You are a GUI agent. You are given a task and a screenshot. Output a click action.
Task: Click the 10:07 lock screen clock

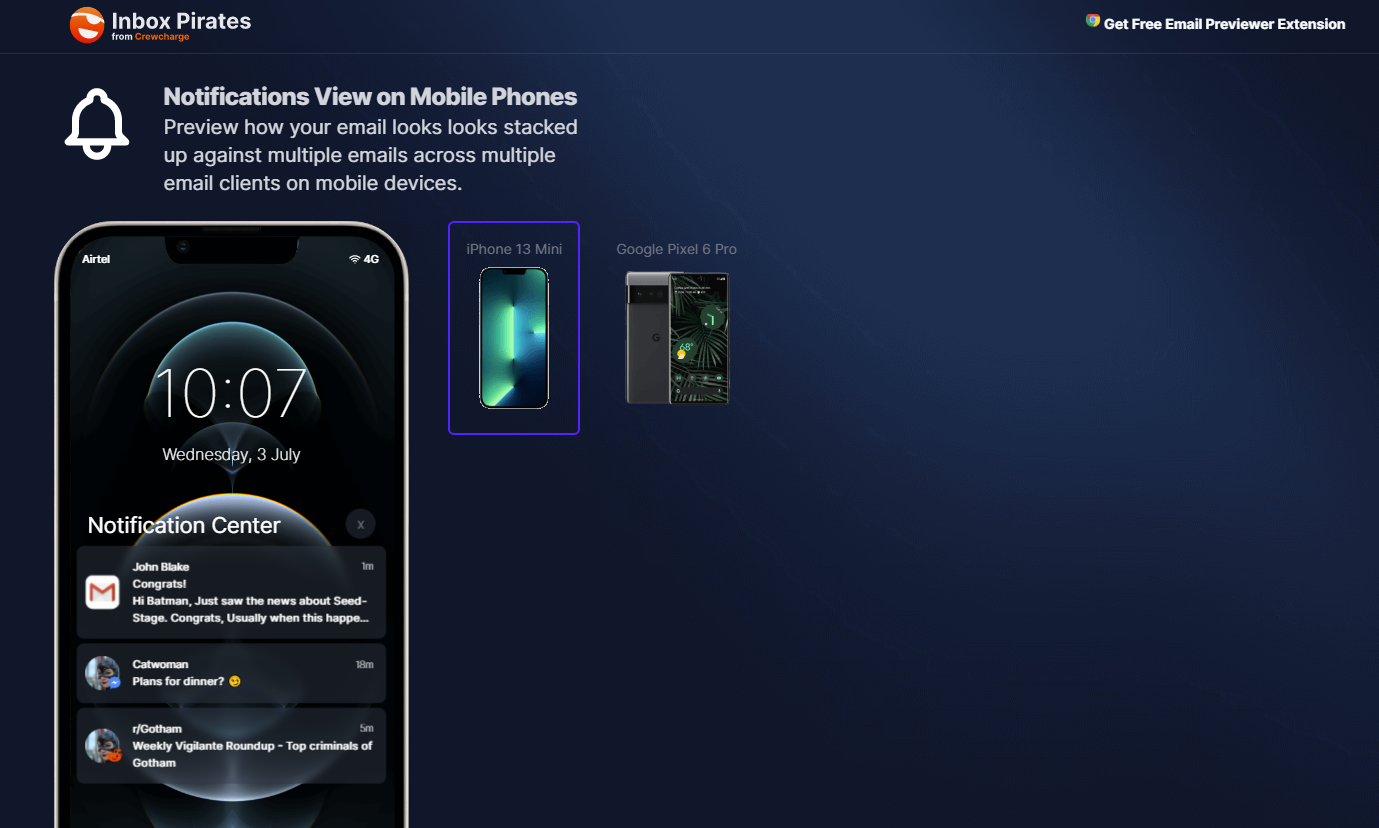pyautogui.click(x=231, y=393)
